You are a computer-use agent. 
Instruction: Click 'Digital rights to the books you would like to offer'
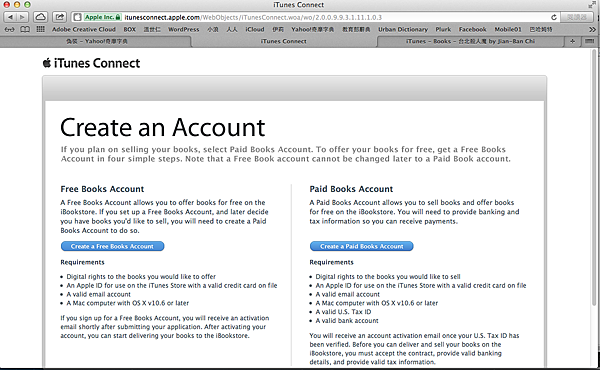click(141, 277)
